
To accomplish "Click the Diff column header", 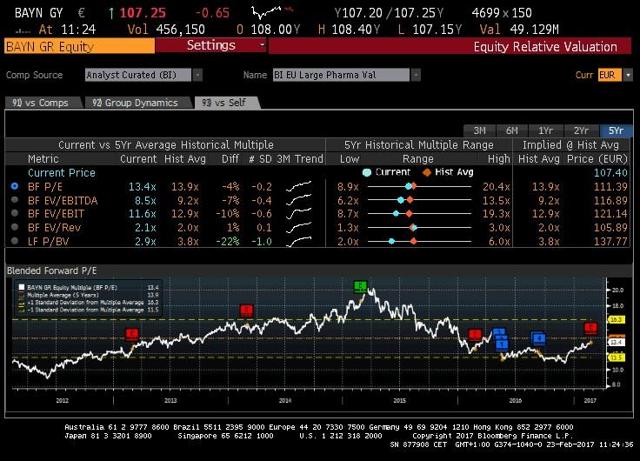I will 230,159.
